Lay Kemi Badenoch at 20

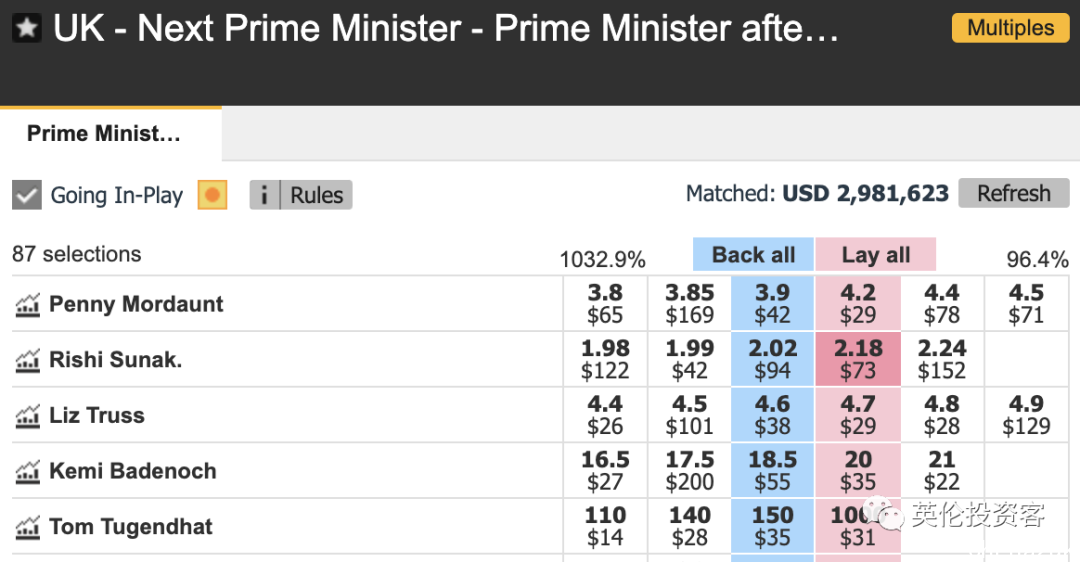tap(858, 471)
